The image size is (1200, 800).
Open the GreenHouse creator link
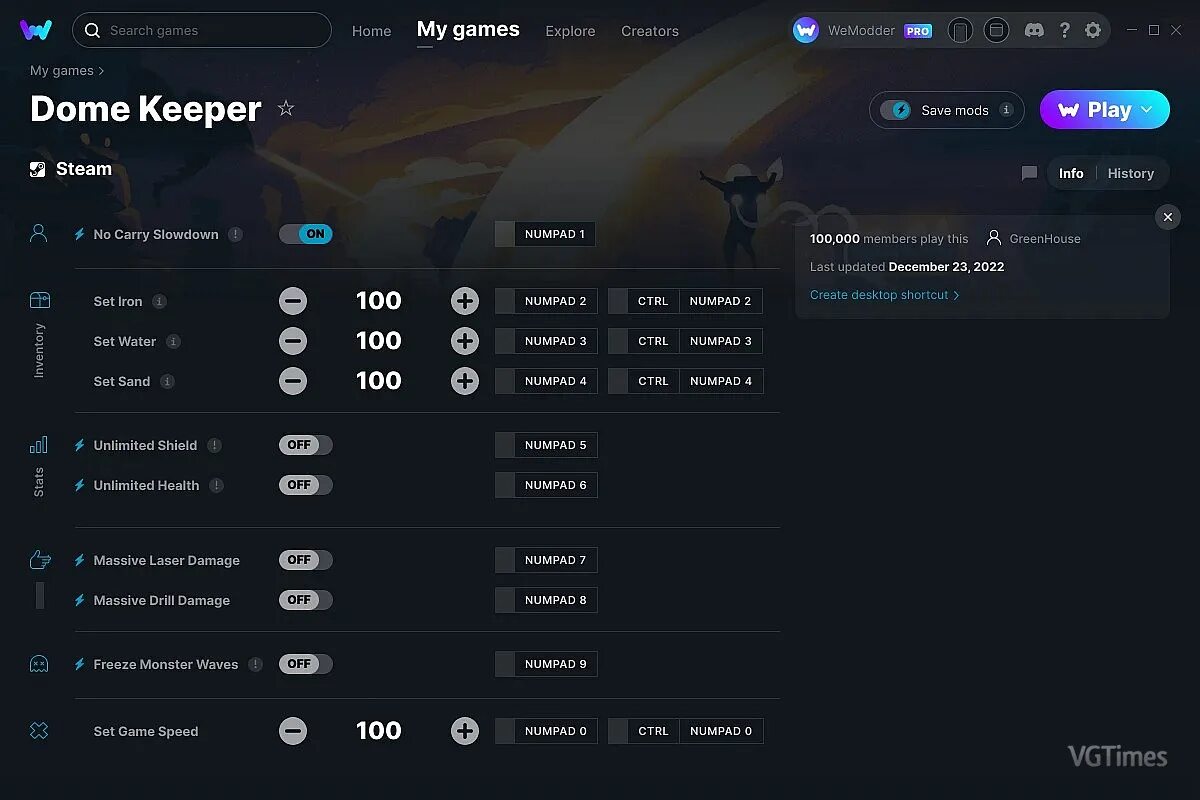1034,239
